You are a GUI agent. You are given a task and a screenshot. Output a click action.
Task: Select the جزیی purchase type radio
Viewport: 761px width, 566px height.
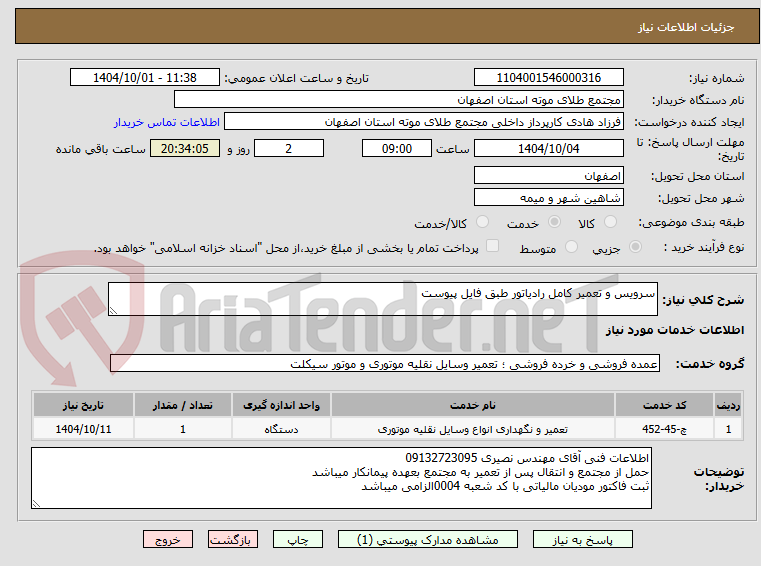coord(635,247)
